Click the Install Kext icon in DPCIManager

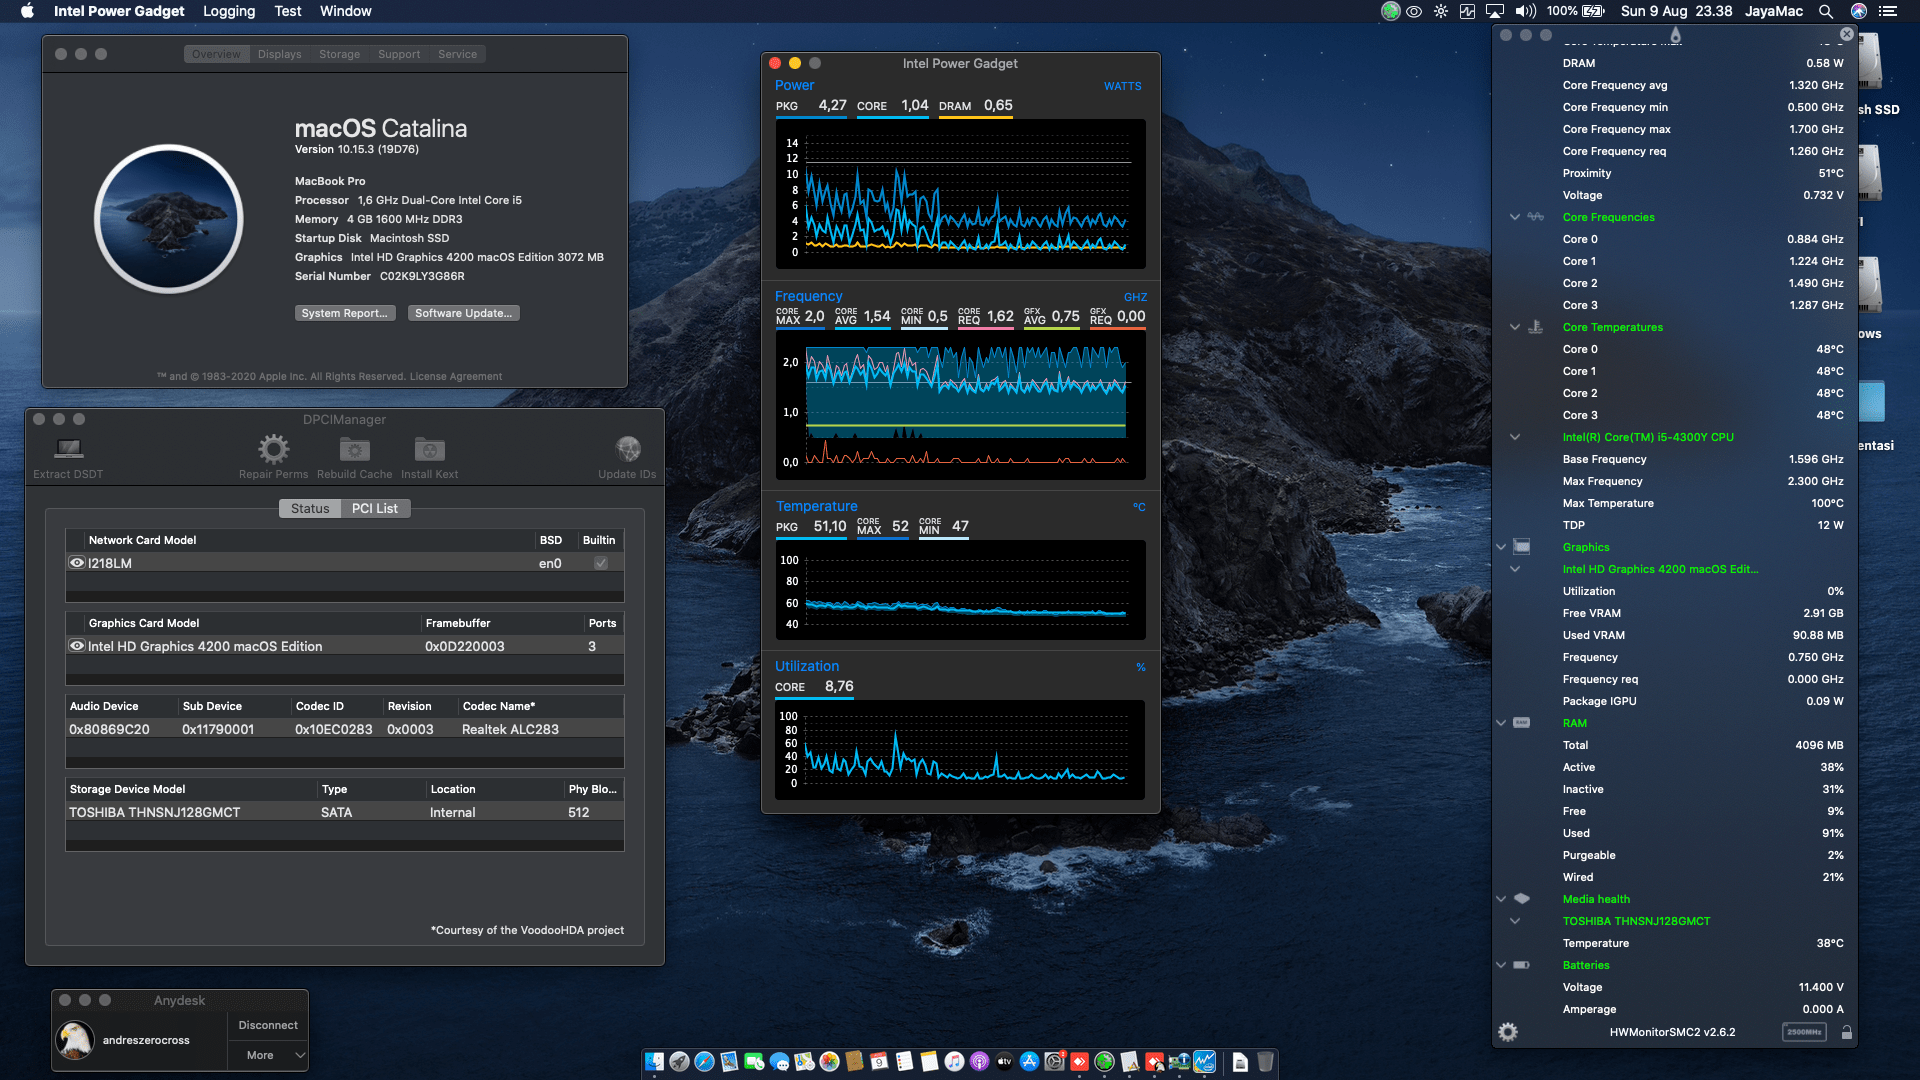(429, 450)
